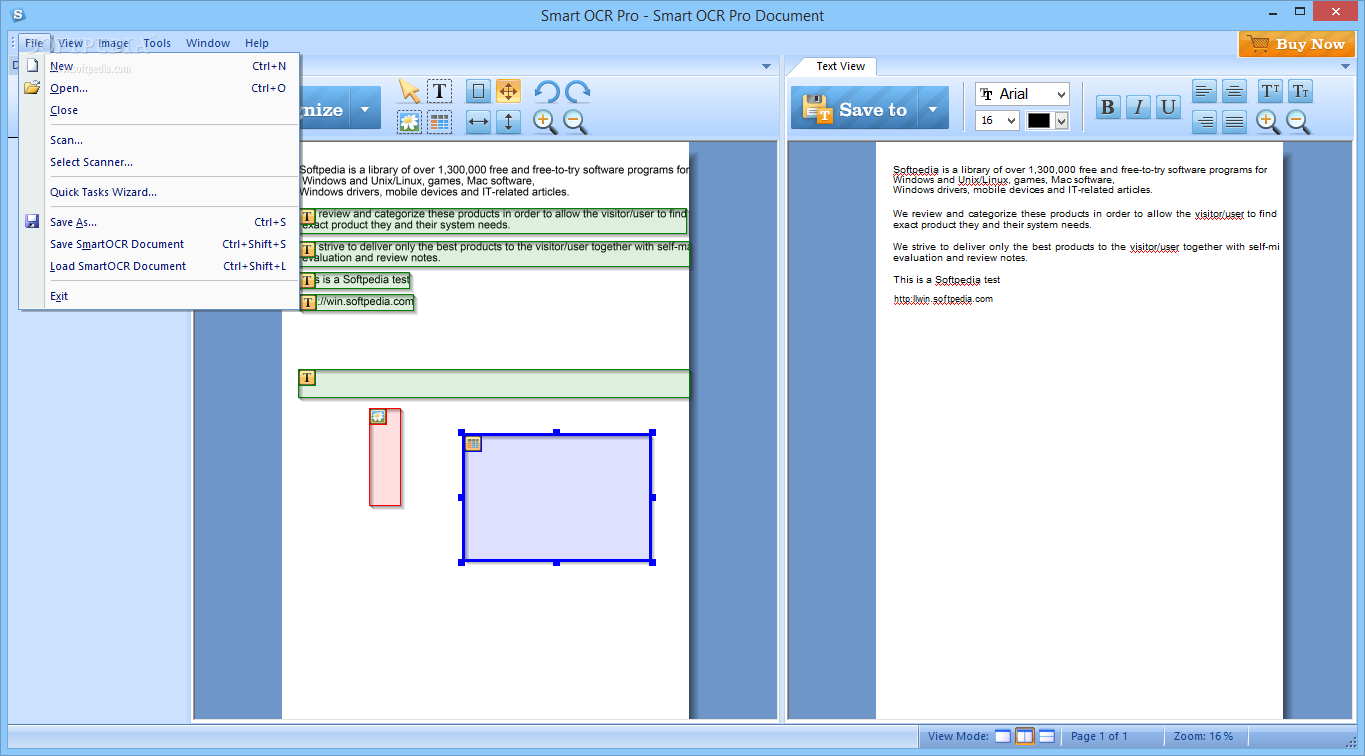This screenshot has height=756, width=1365.
Task: Choose Select Scanner... menu entry
Action: 159,162
